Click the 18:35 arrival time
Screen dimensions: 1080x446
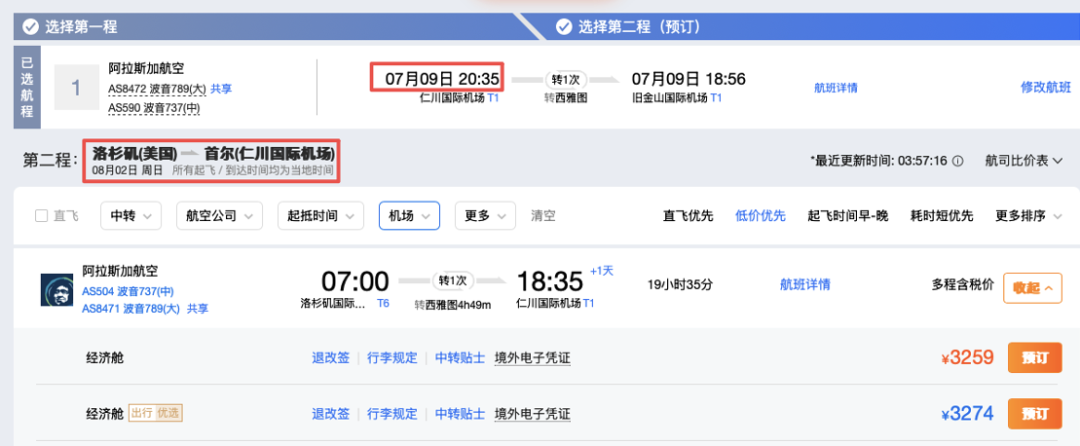pyautogui.click(x=551, y=281)
